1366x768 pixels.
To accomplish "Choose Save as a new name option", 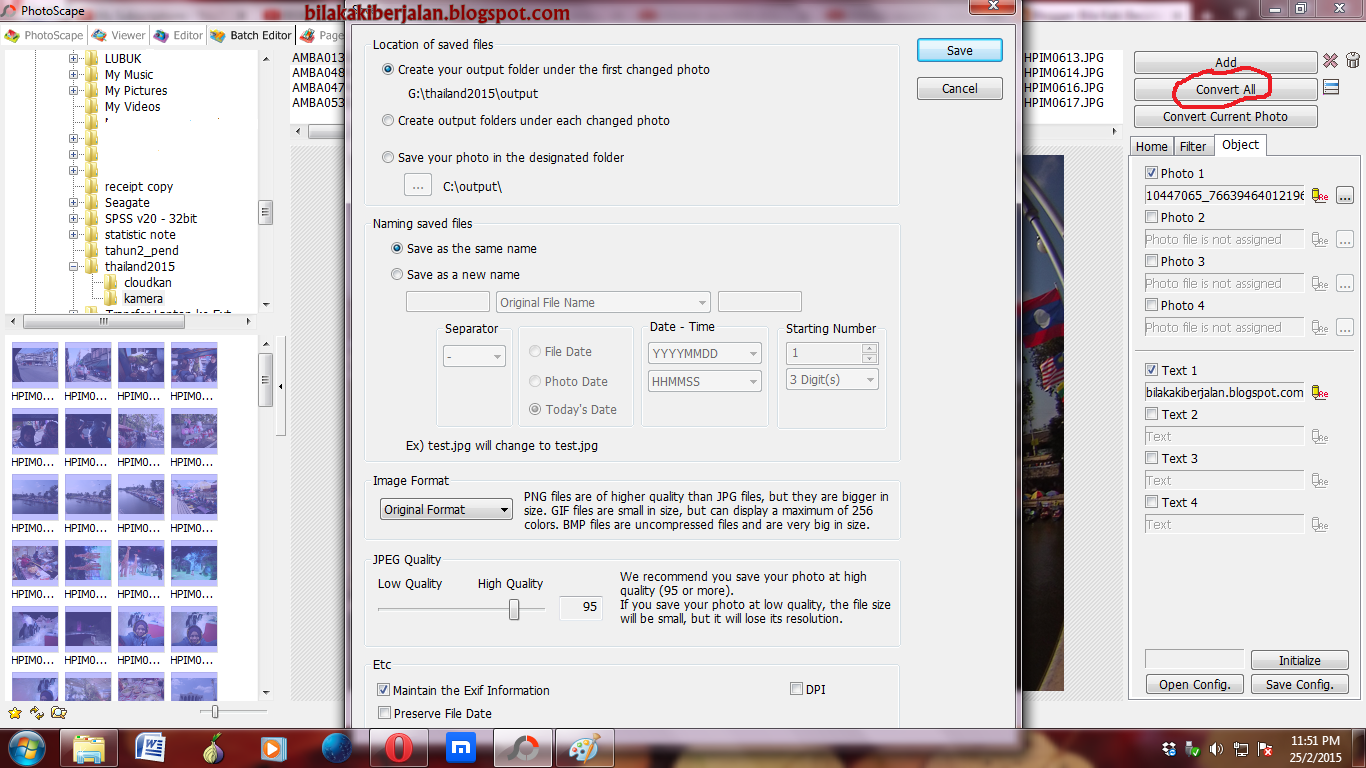I will click(x=398, y=275).
